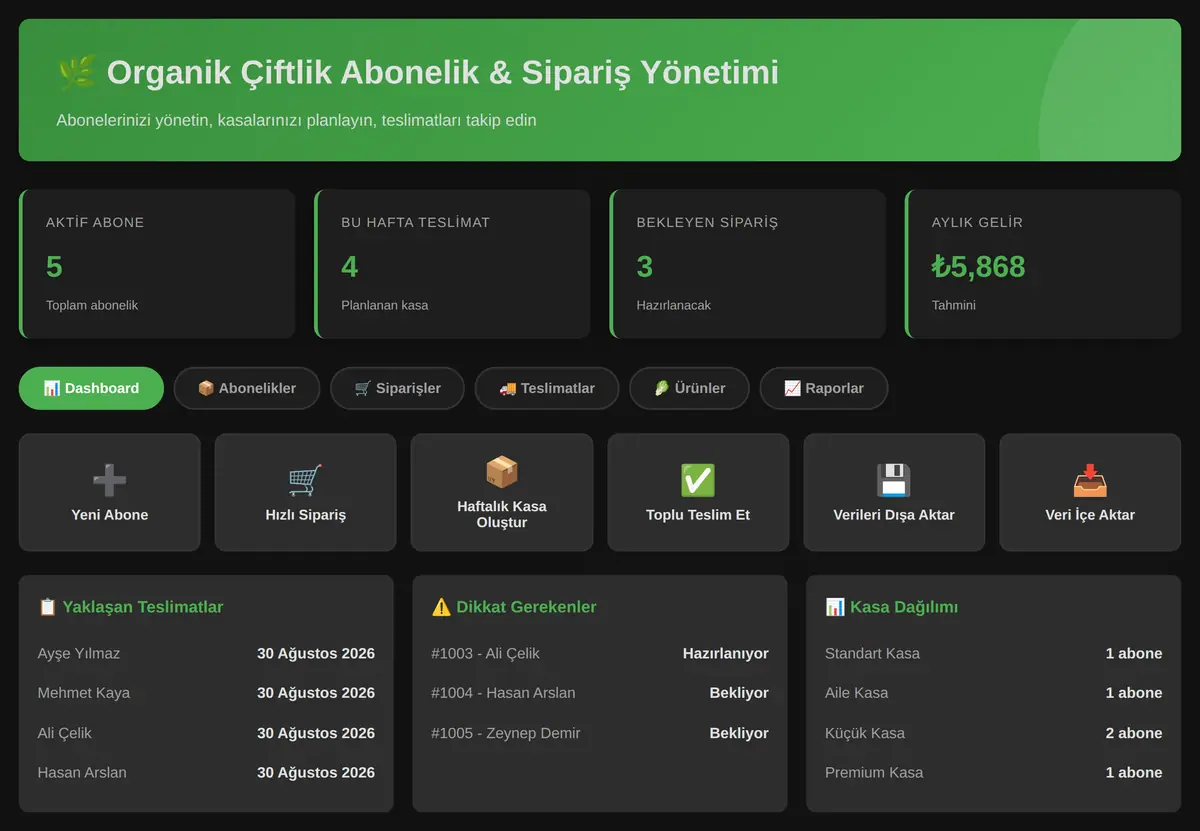Click the Dikkat Gerekenler panel heading
Viewport: 1200px width, 831px height.
pyautogui.click(x=514, y=607)
